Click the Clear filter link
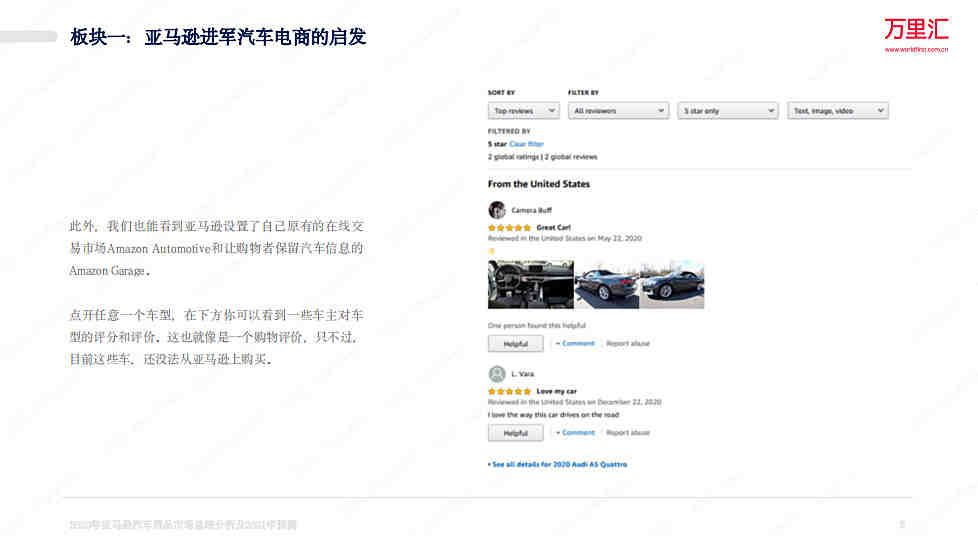Image resolution: width=978 pixels, height=536 pixels. (526, 144)
